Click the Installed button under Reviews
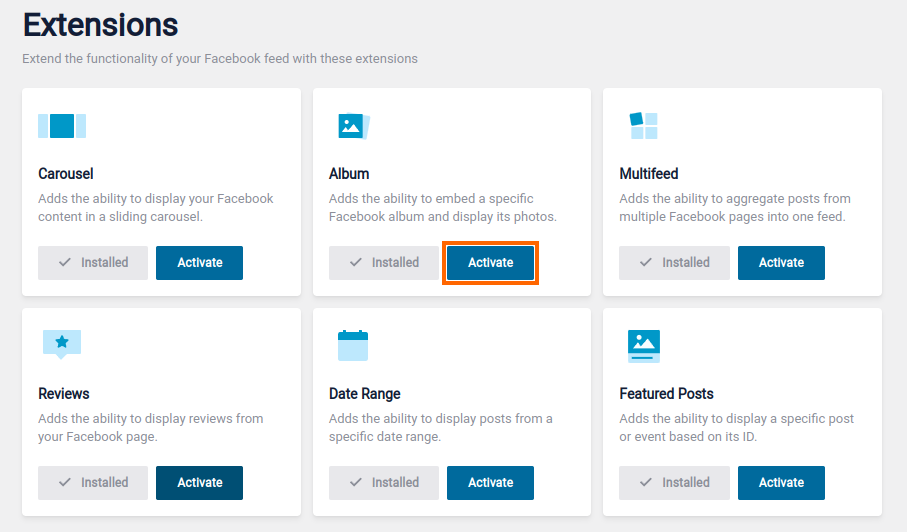 pyautogui.click(x=93, y=483)
